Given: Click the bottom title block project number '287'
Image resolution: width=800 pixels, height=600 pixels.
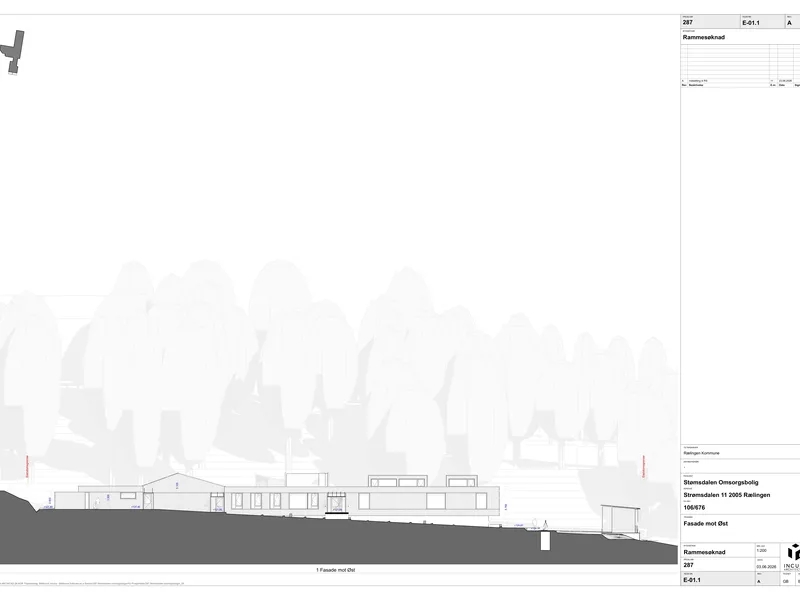Looking at the screenshot, I should click(x=688, y=565).
